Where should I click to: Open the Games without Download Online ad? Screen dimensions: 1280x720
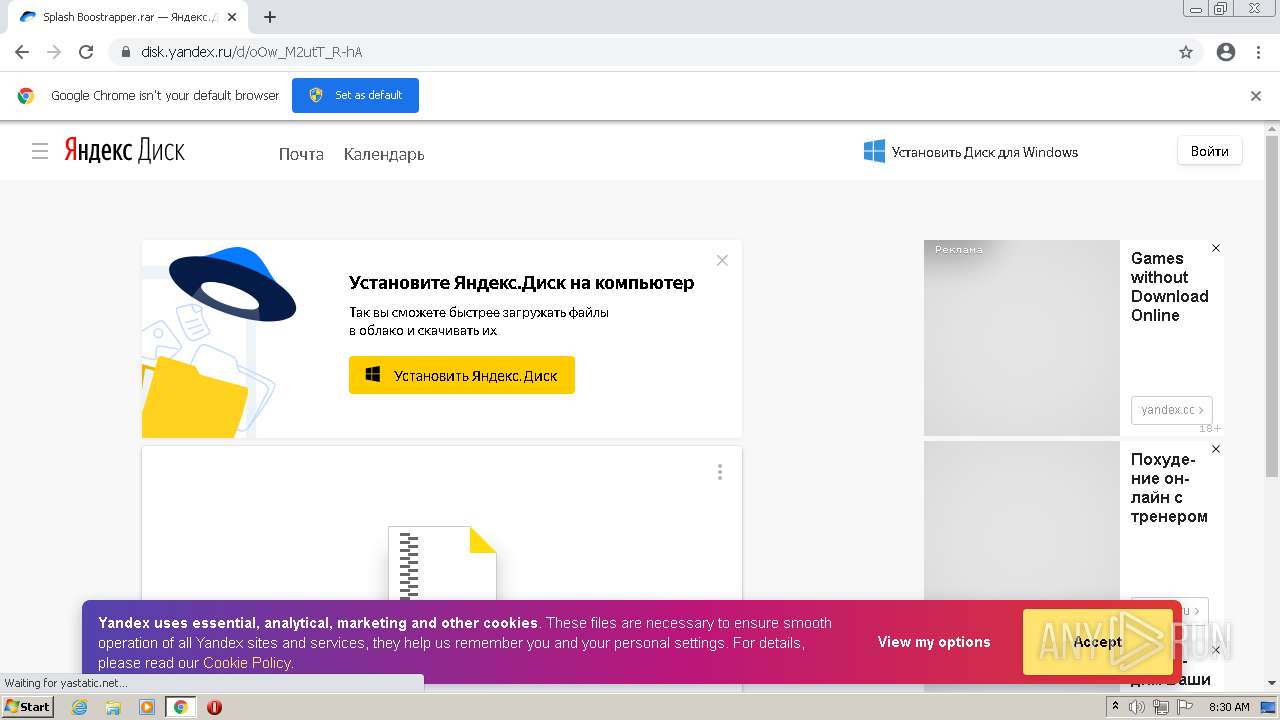1169,287
